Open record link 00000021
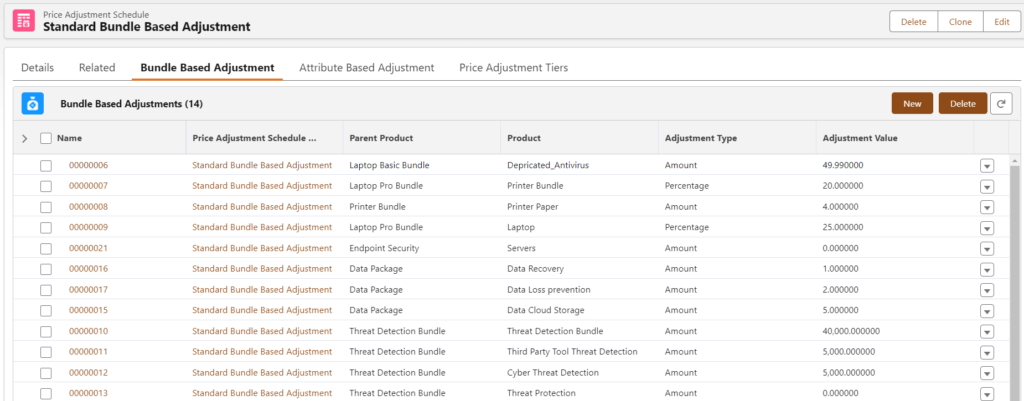This screenshot has width=1024, height=401. 88,248
